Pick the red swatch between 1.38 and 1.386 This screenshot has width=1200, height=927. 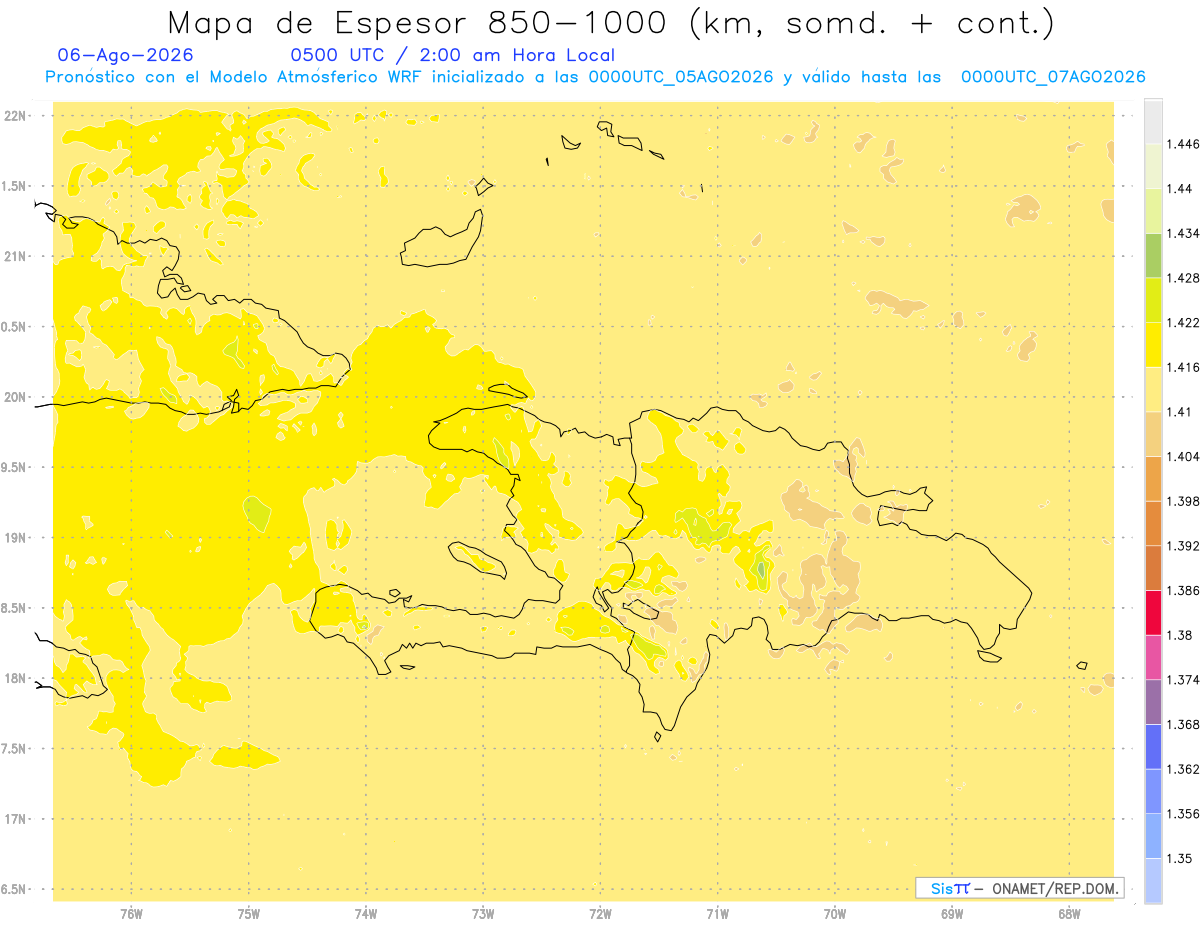pyautogui.click(x=1153, y=612)
